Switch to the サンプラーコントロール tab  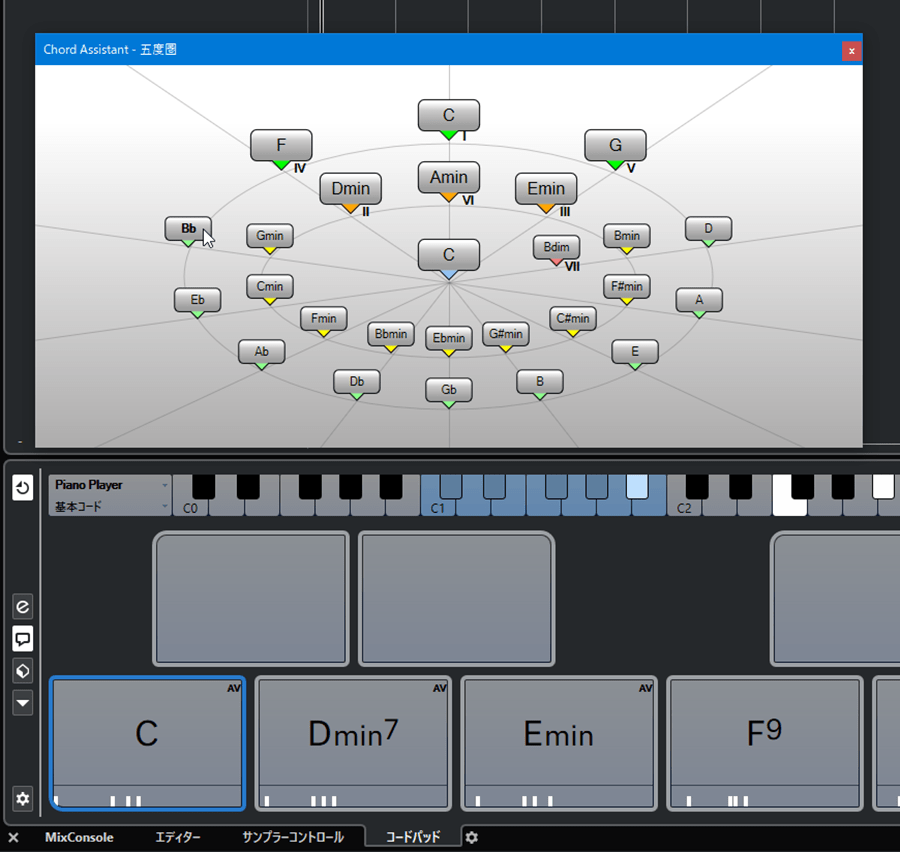point(293,837)
